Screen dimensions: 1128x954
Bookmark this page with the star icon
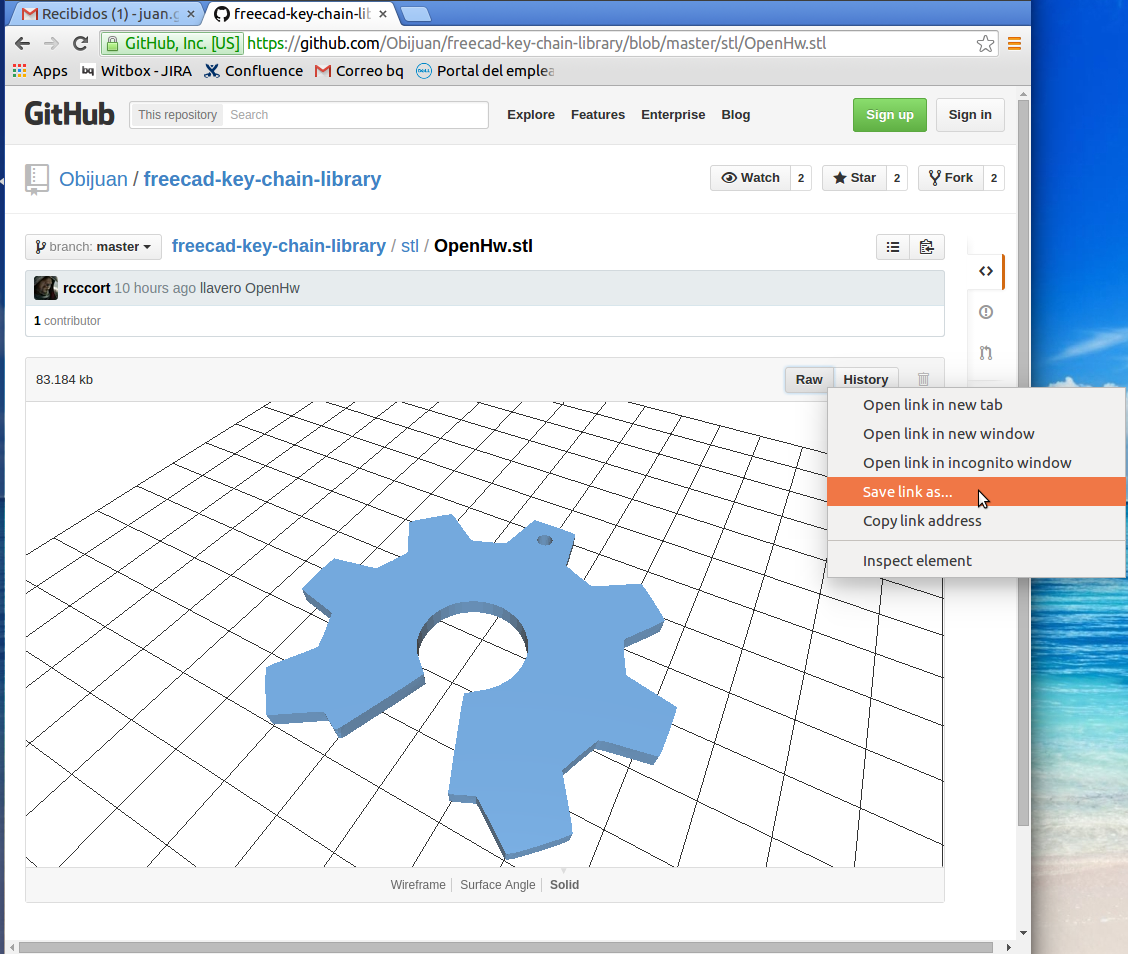tap(985, 44)
